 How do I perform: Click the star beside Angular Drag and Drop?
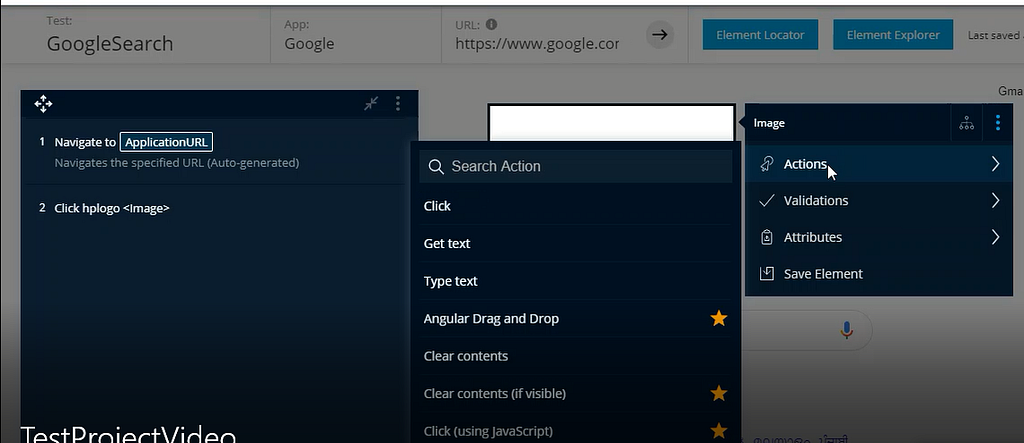point(718,318)
